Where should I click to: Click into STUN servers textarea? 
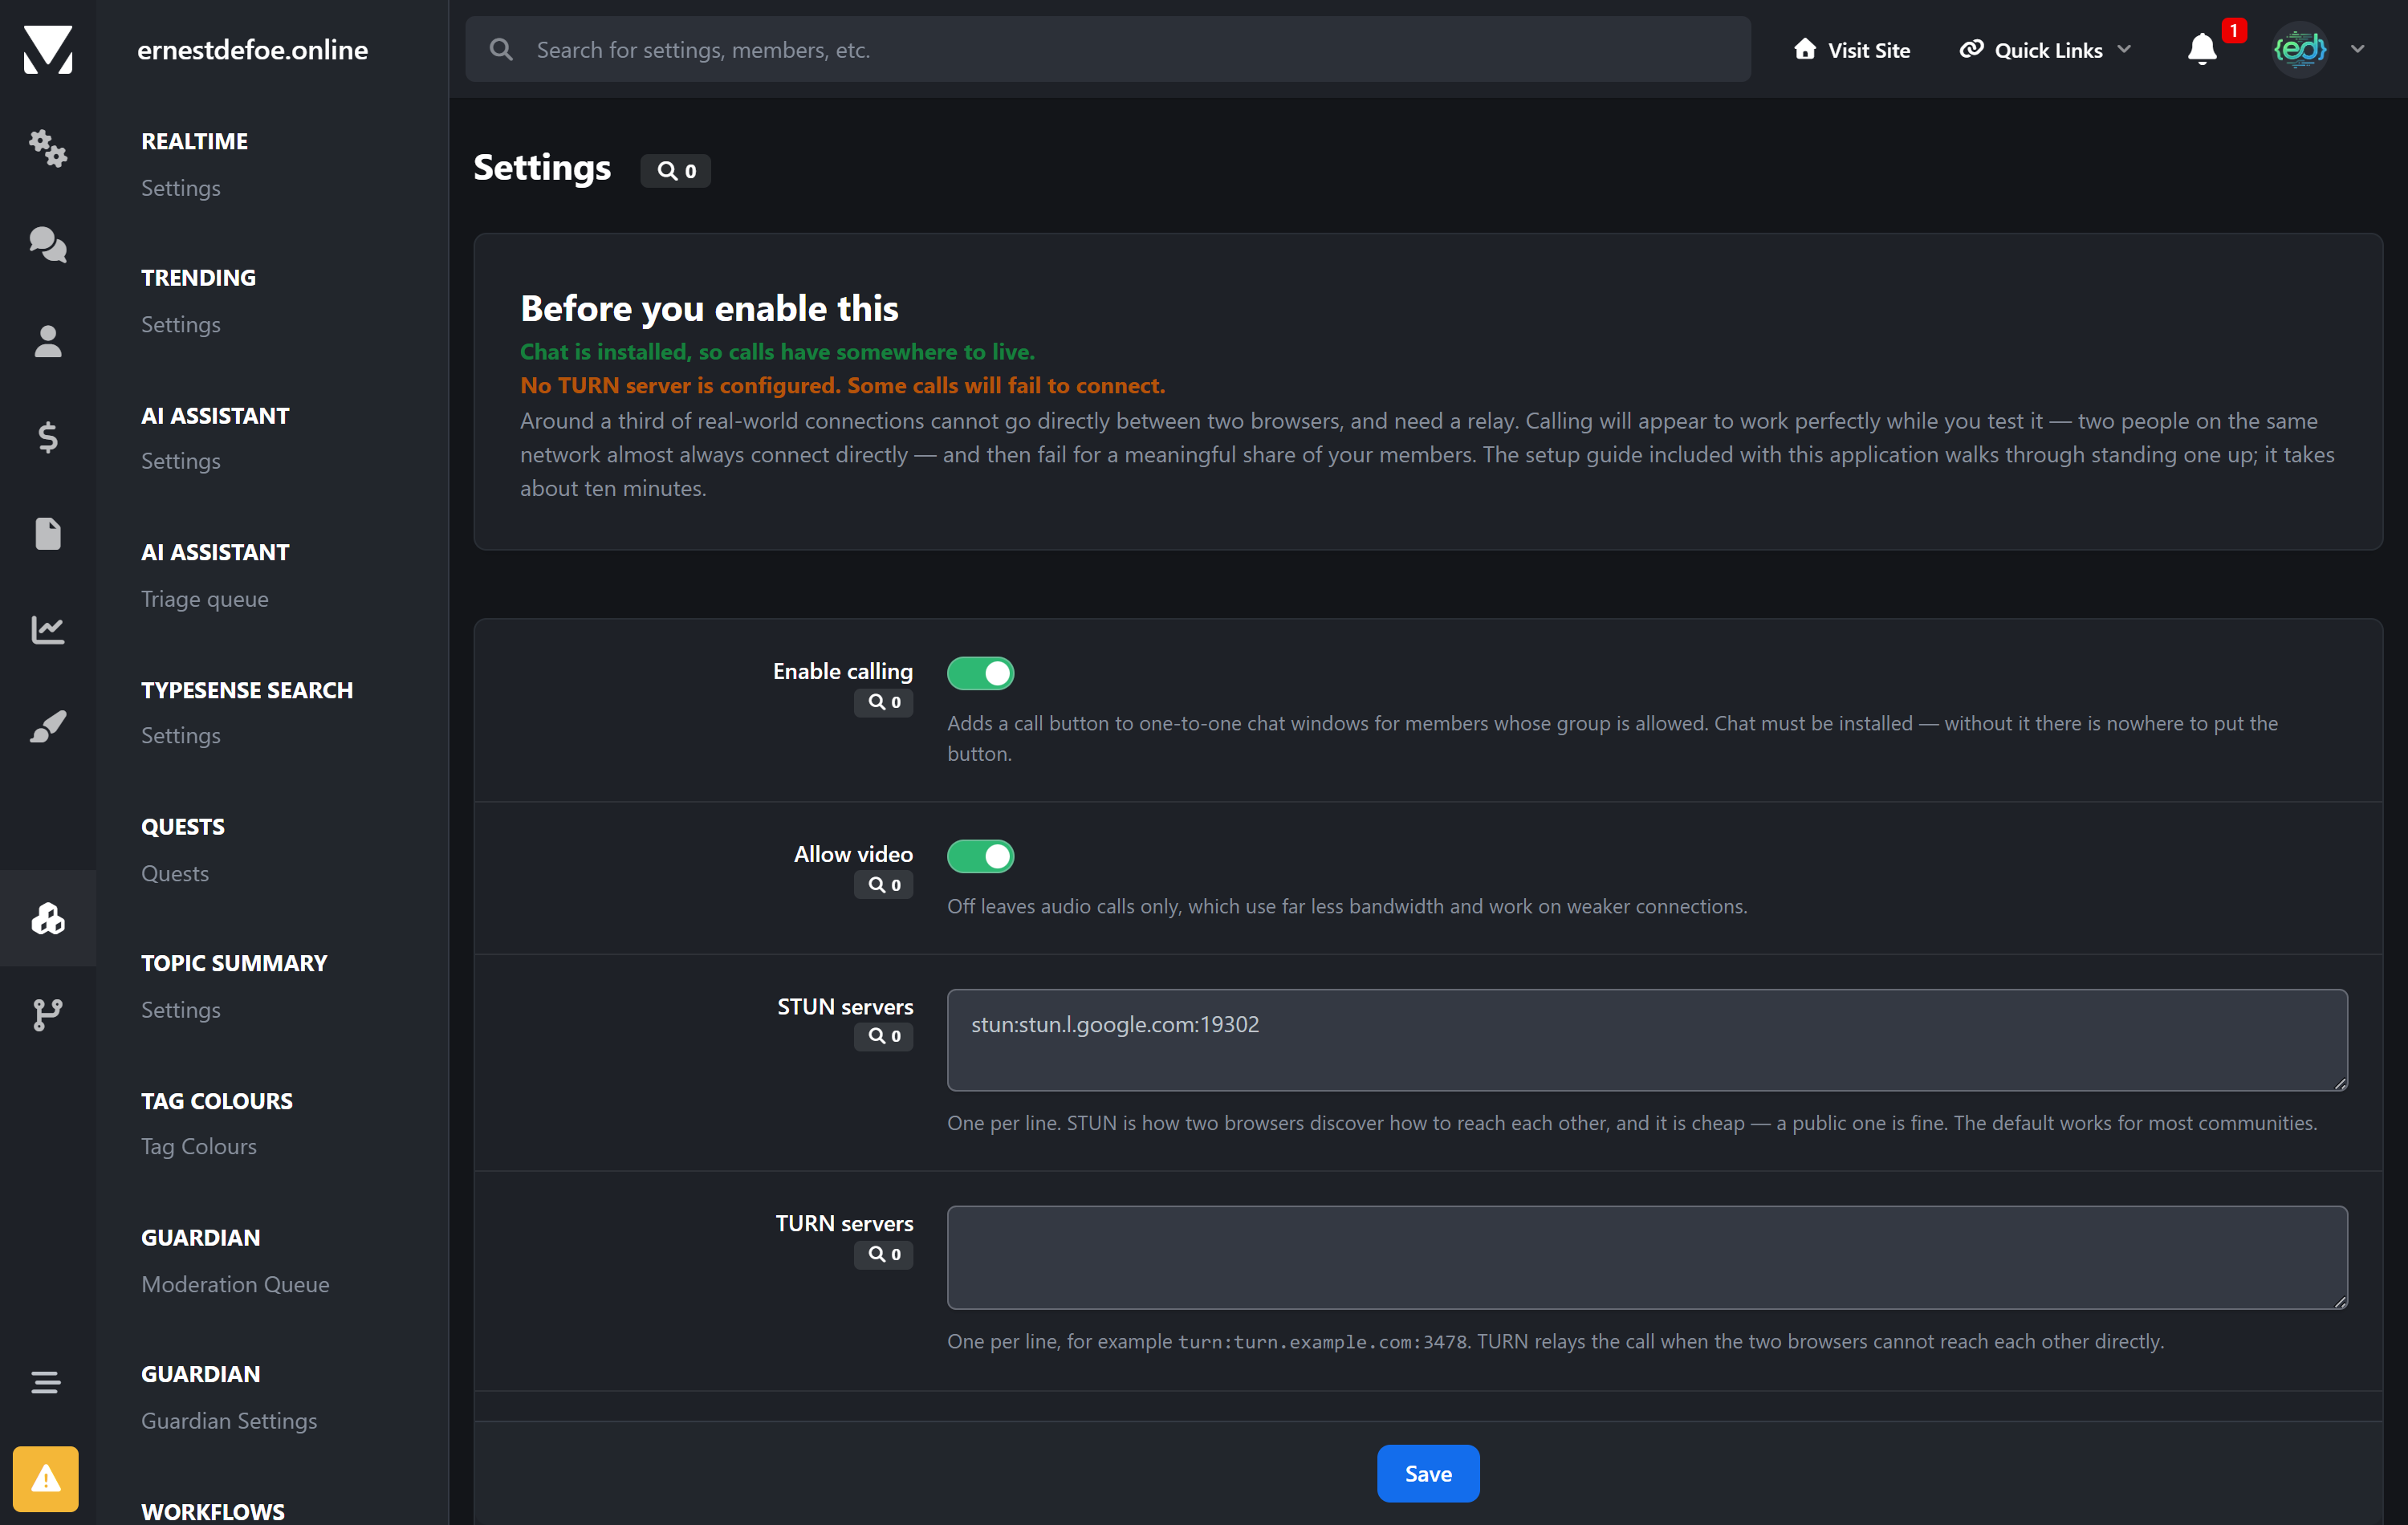point(1647,1040)
